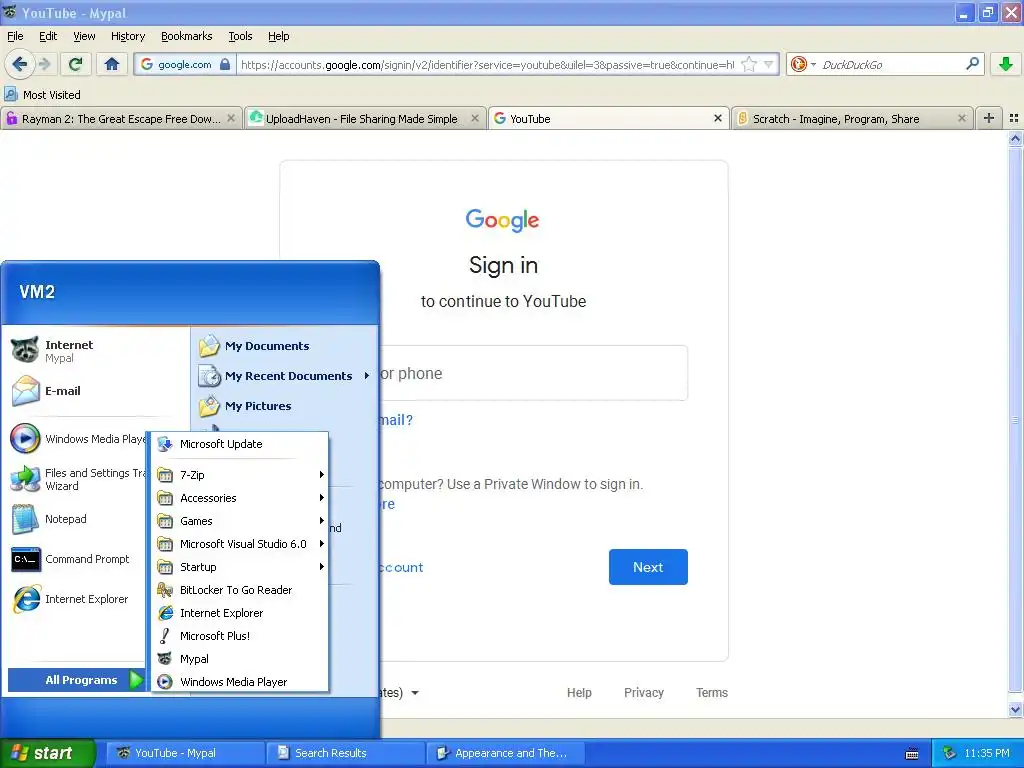The image size is (1024, 768).
Task: Open the Privacy link in footer
Action: [x=644, y=692]
